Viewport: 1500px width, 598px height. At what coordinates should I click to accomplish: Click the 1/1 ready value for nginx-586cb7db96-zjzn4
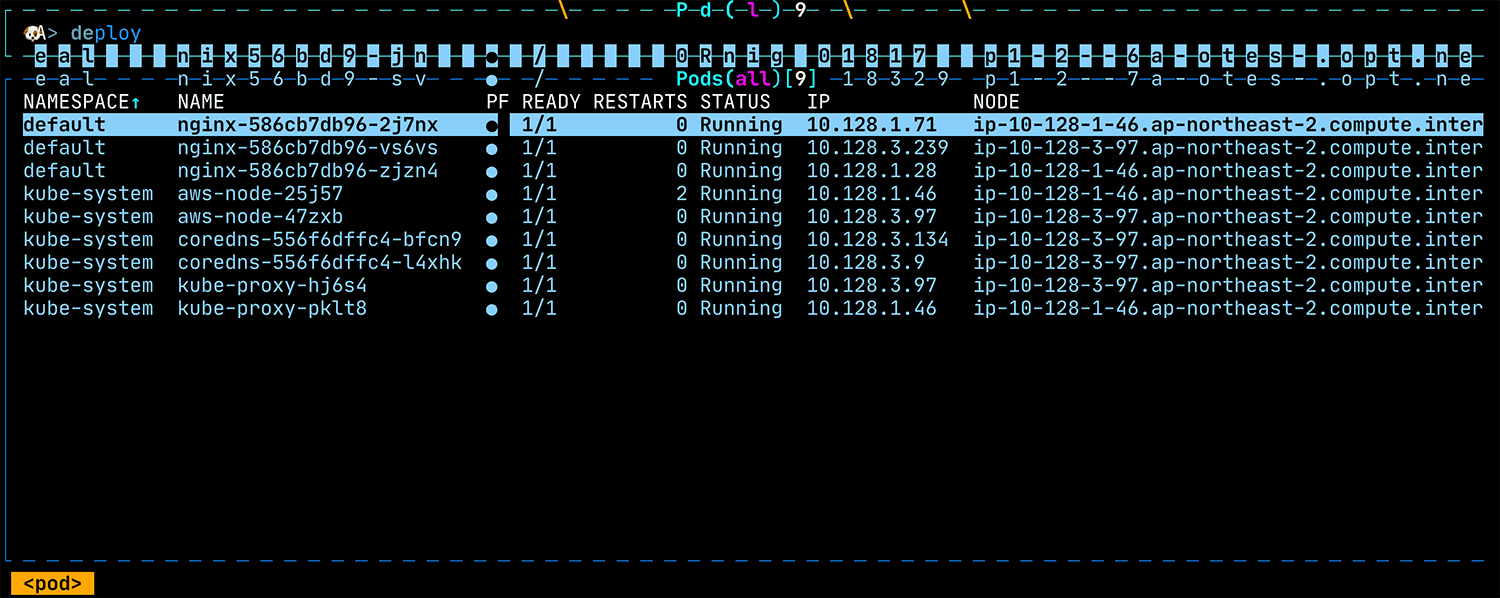click(539, 171)
